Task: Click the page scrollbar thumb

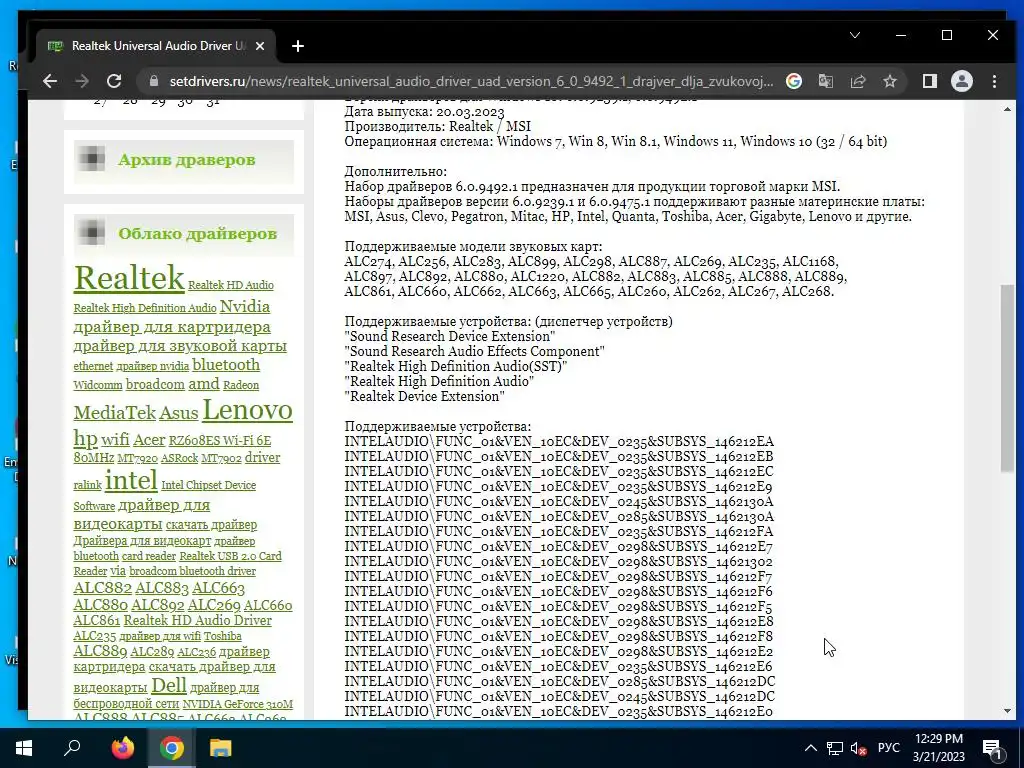Action: pos(1007,377)
